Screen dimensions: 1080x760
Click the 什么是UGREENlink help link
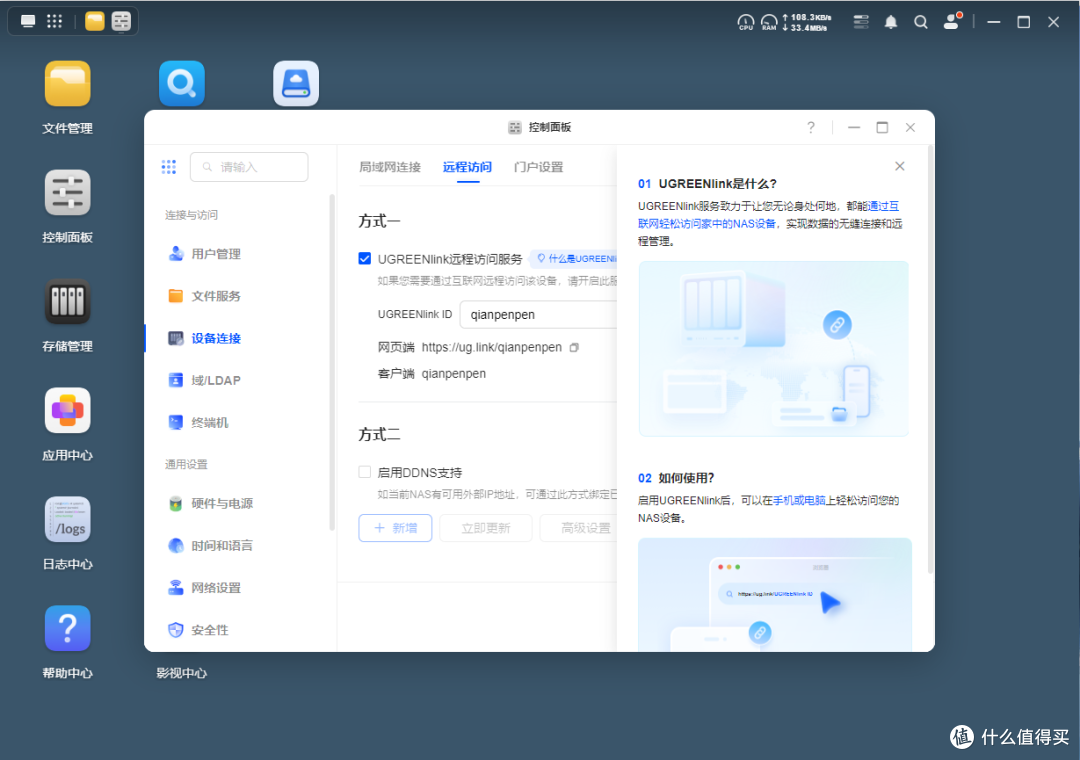click(x=574, y=258)
